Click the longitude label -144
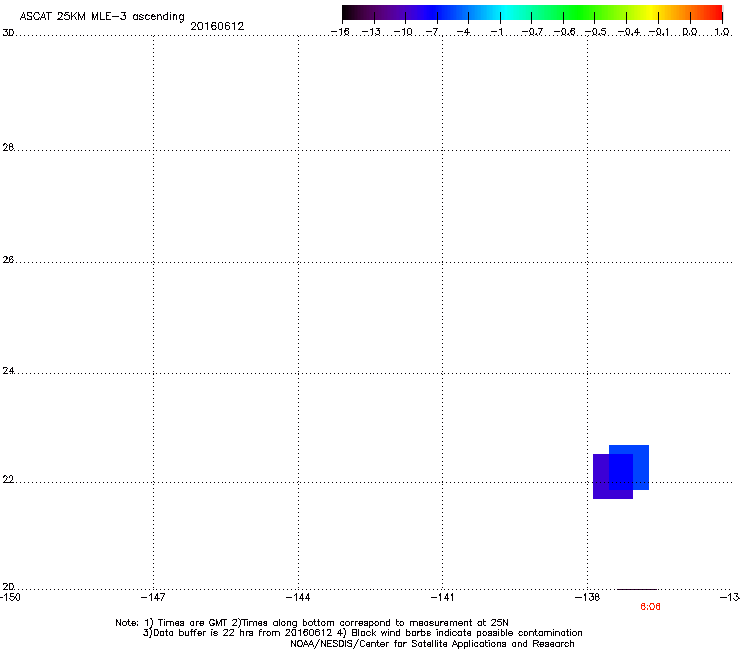 [x=298, y=598]
